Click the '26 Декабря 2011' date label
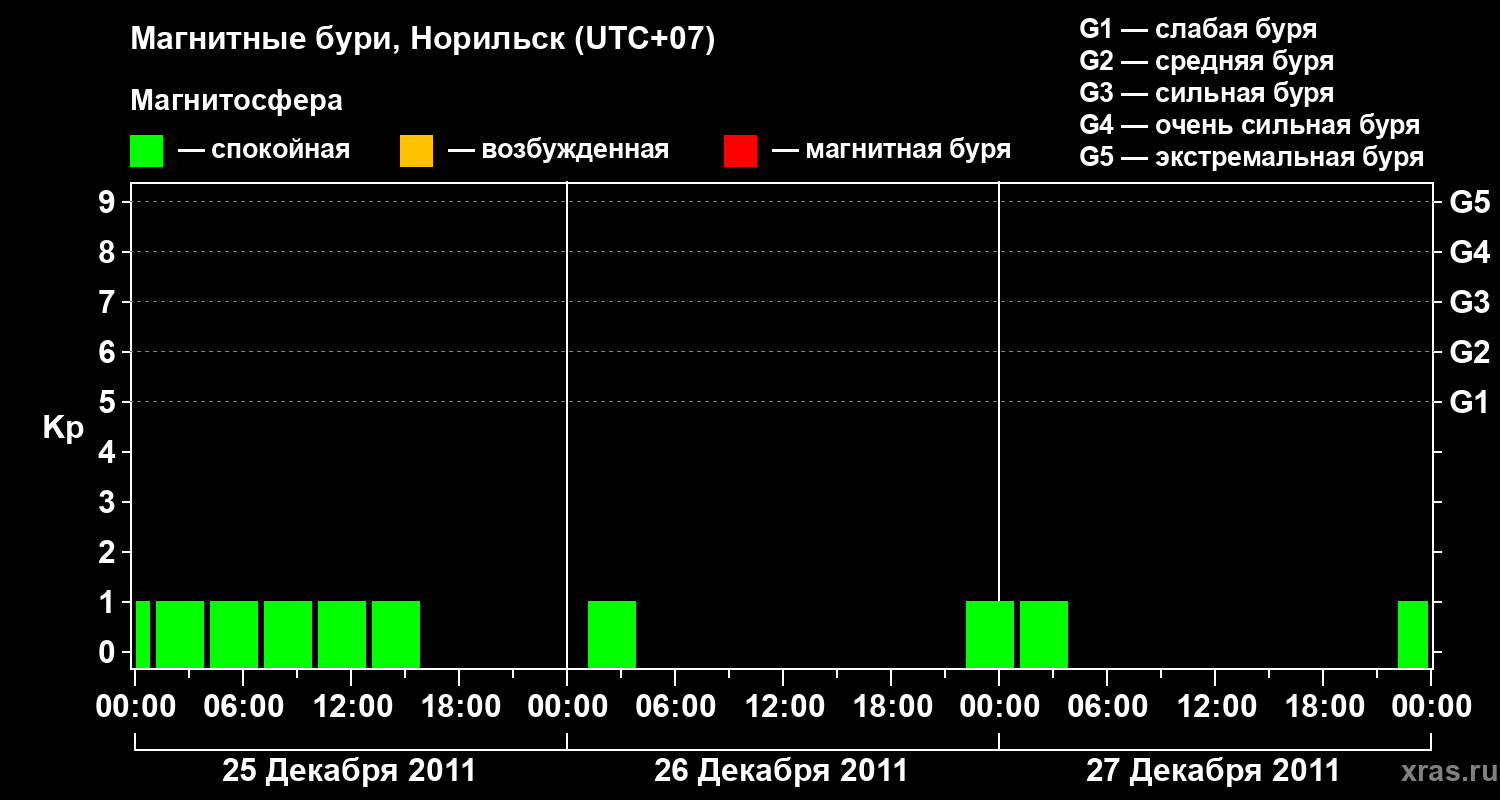The image size is (1500, 800). (x=781, y=771)
